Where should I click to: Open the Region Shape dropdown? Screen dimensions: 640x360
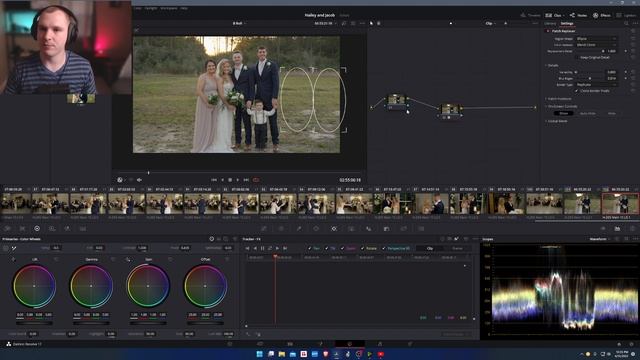click(x=596, y=39)
